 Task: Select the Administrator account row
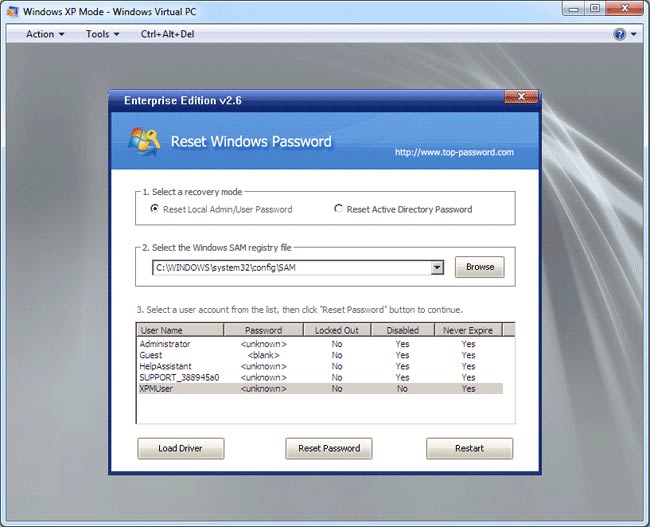pyautogui.click(x=166, y=344)
